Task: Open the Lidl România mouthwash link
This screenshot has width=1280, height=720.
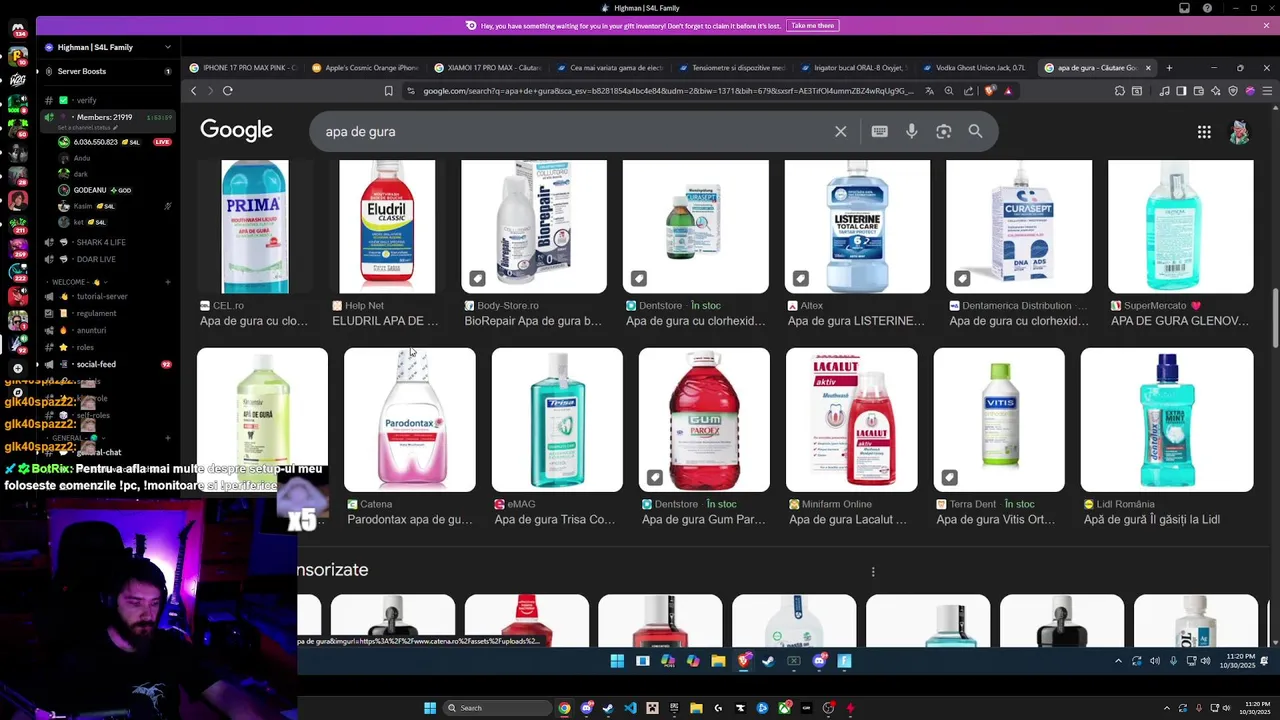Action: point(1152,520)
